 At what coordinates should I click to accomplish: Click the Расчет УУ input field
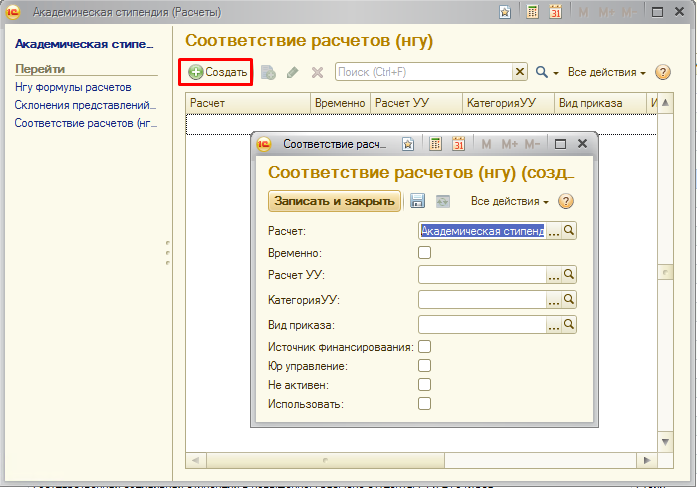pyautogui.click(x=482, y=275)
